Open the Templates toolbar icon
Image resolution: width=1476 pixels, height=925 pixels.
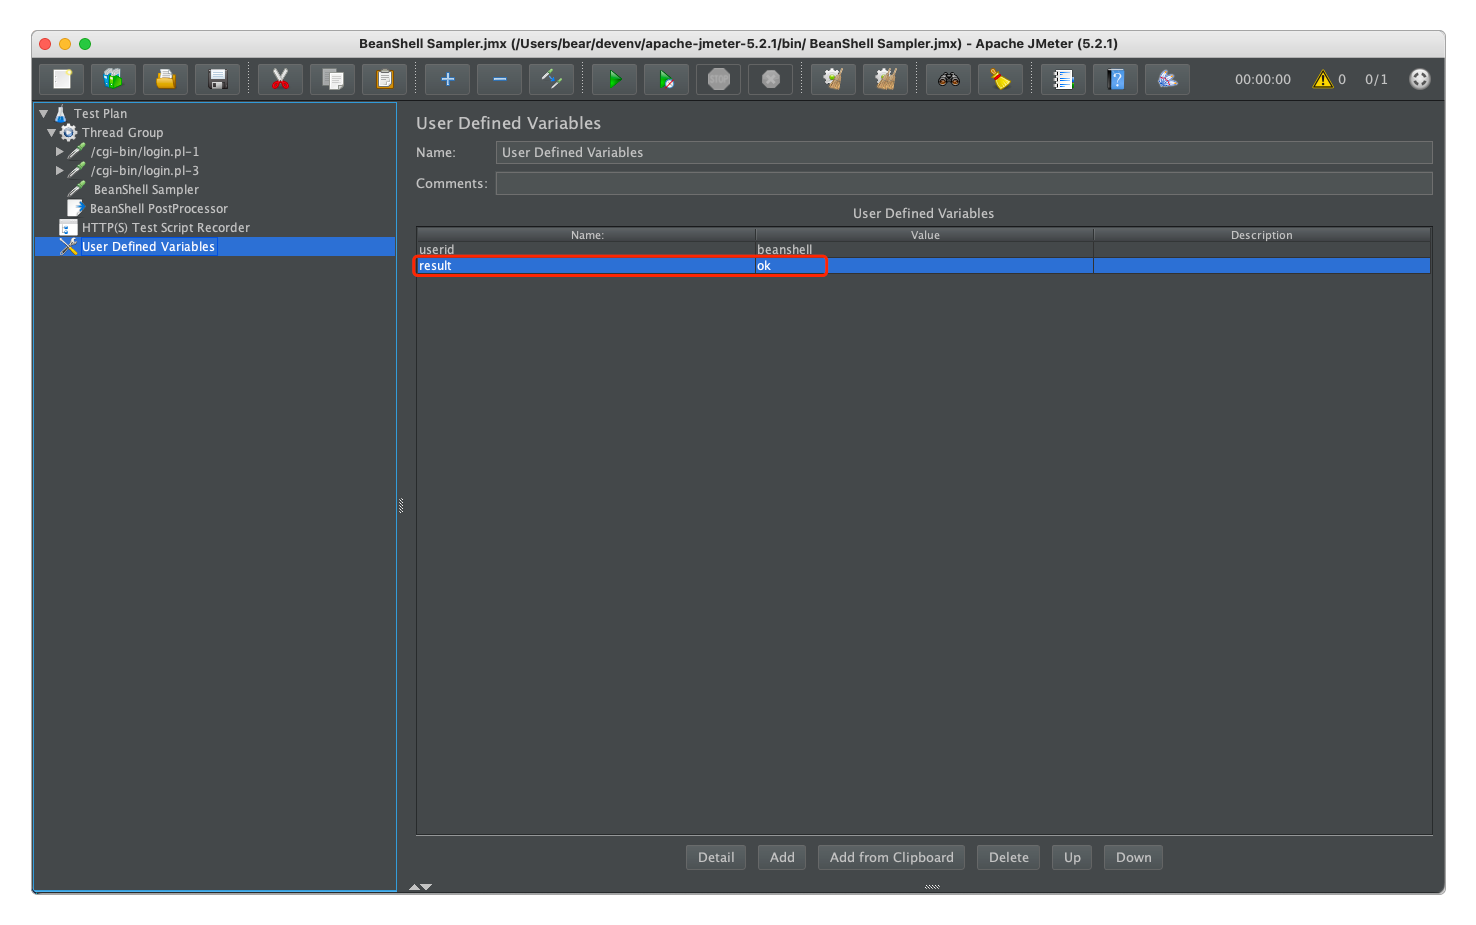coord(114,79)
